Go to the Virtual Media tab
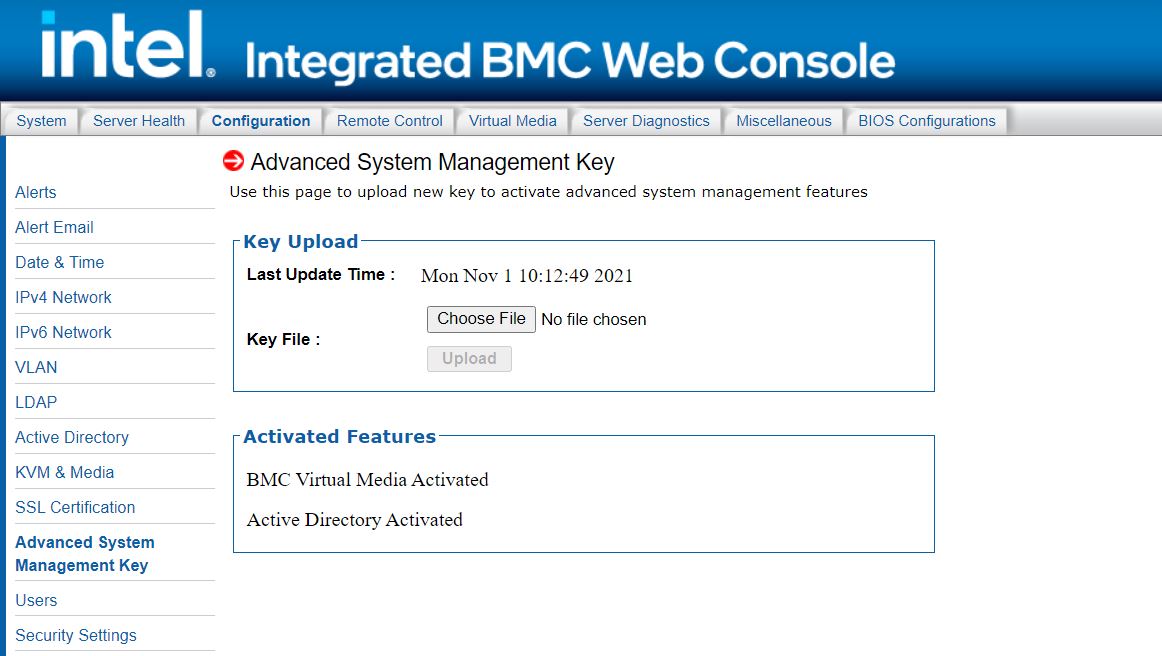Viewport: 1162px width, 656px height. (x=512, y=121)
